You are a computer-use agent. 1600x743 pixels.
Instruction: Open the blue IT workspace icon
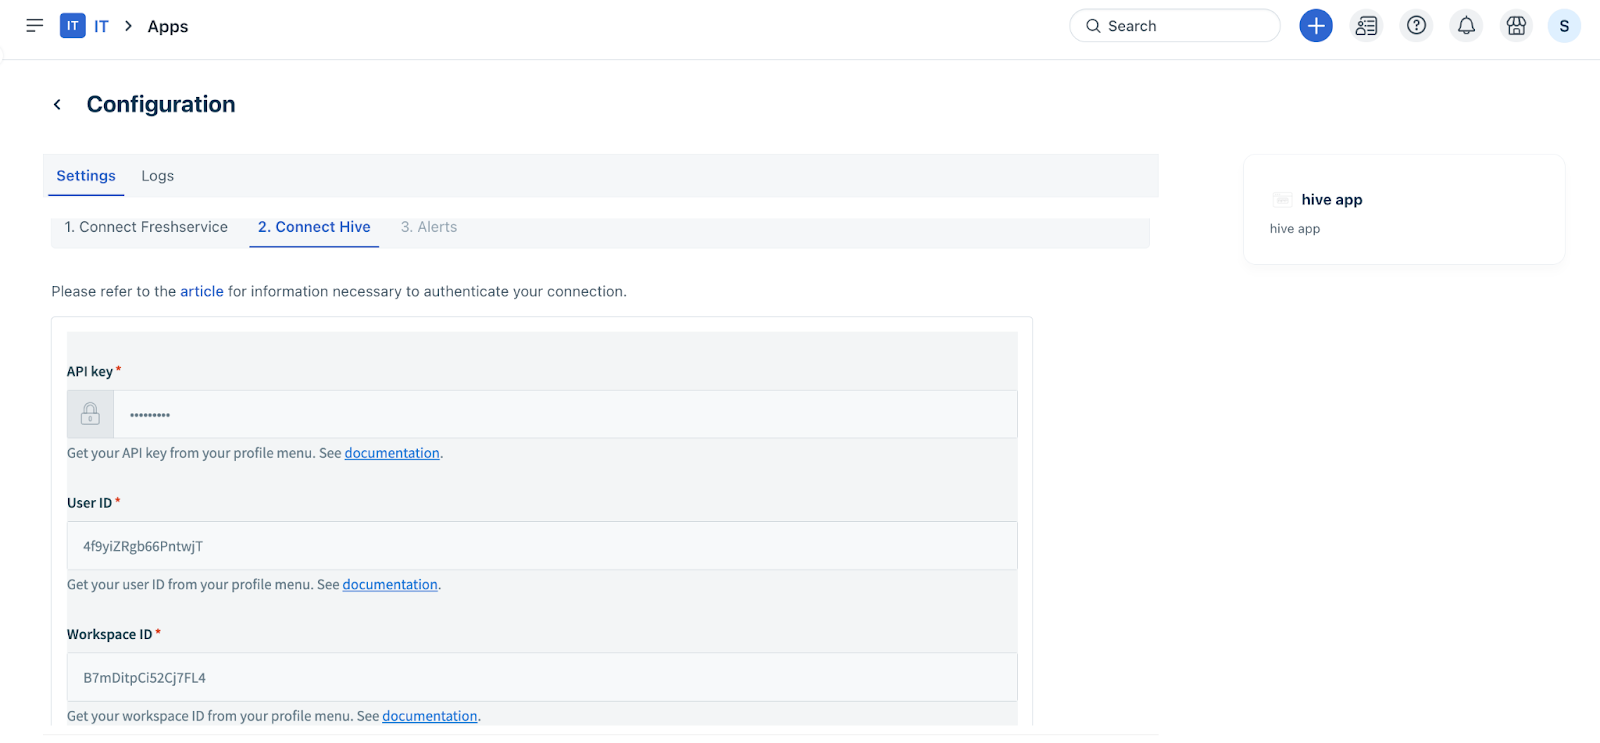coord(73,26)
